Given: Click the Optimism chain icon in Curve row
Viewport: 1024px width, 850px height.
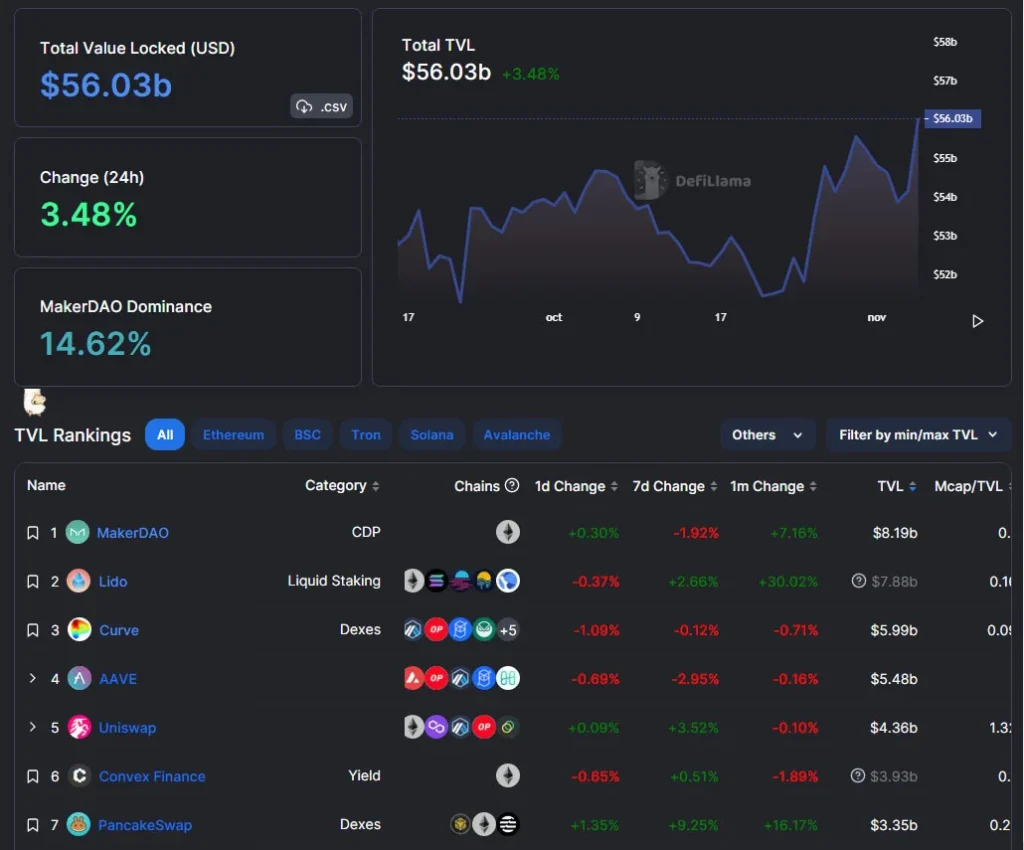Looking at the screenshot, I should [436, 629].
